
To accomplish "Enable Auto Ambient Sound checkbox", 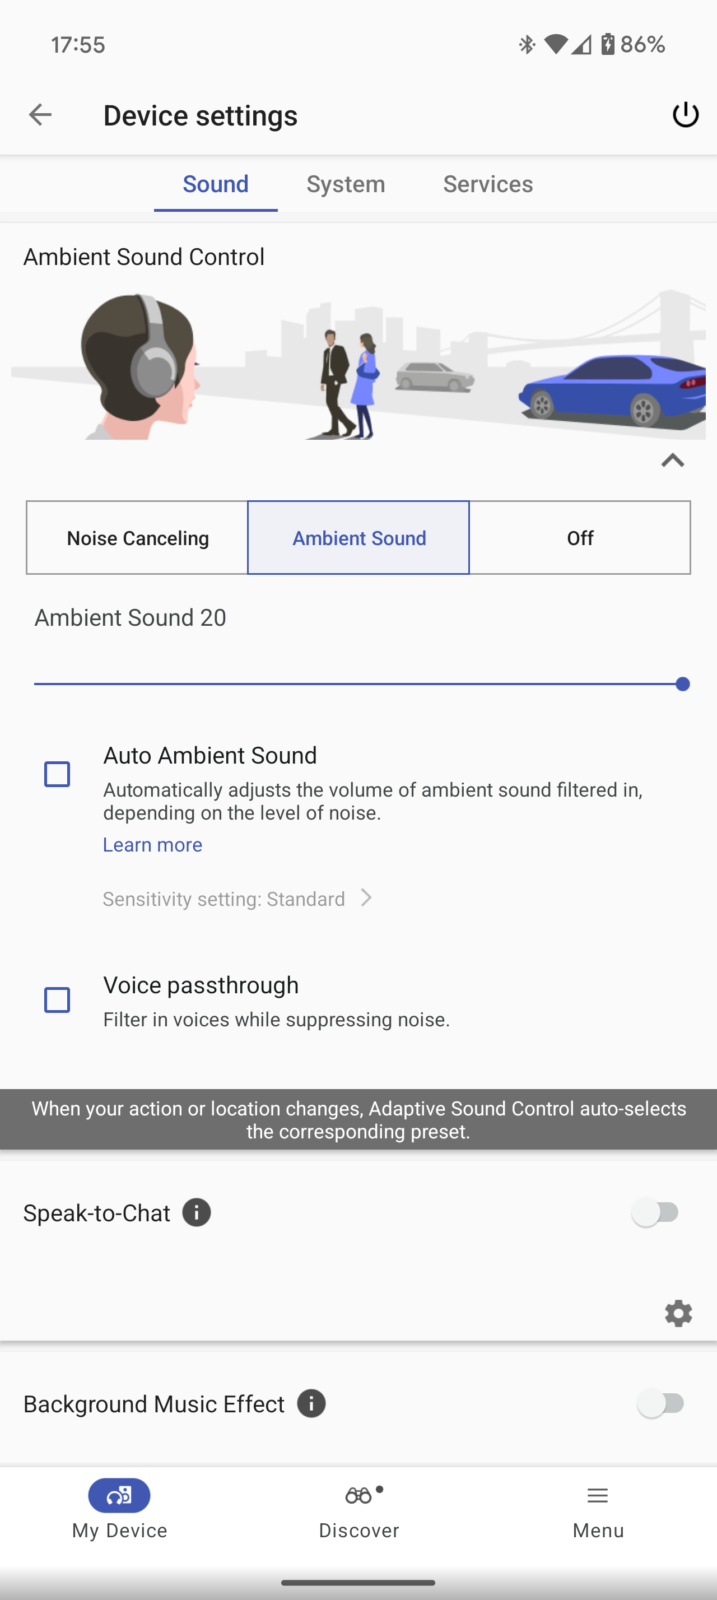I will tap(57, 774).
